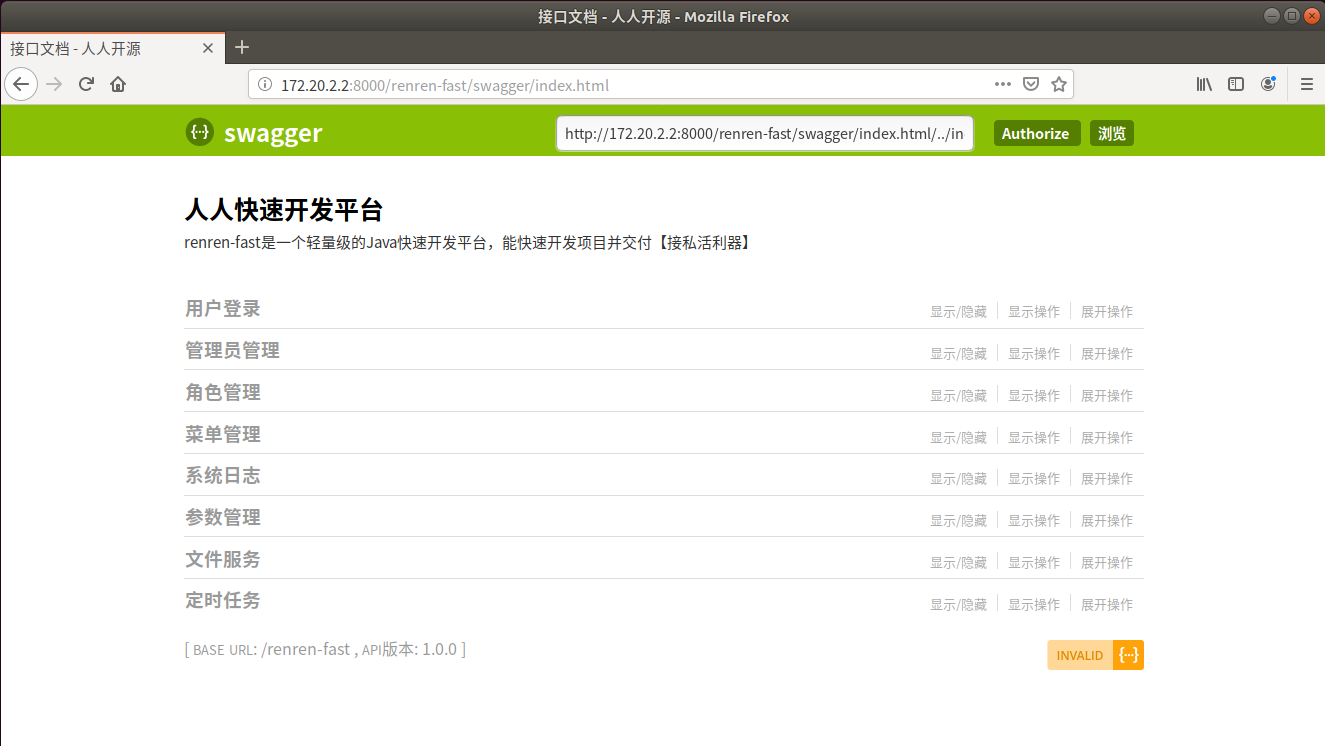Image resolution: width=1325 pixels, height=746 pixels.
Task: Toggle 显示/隐藏 for 管理员管理
Action: 958,354
